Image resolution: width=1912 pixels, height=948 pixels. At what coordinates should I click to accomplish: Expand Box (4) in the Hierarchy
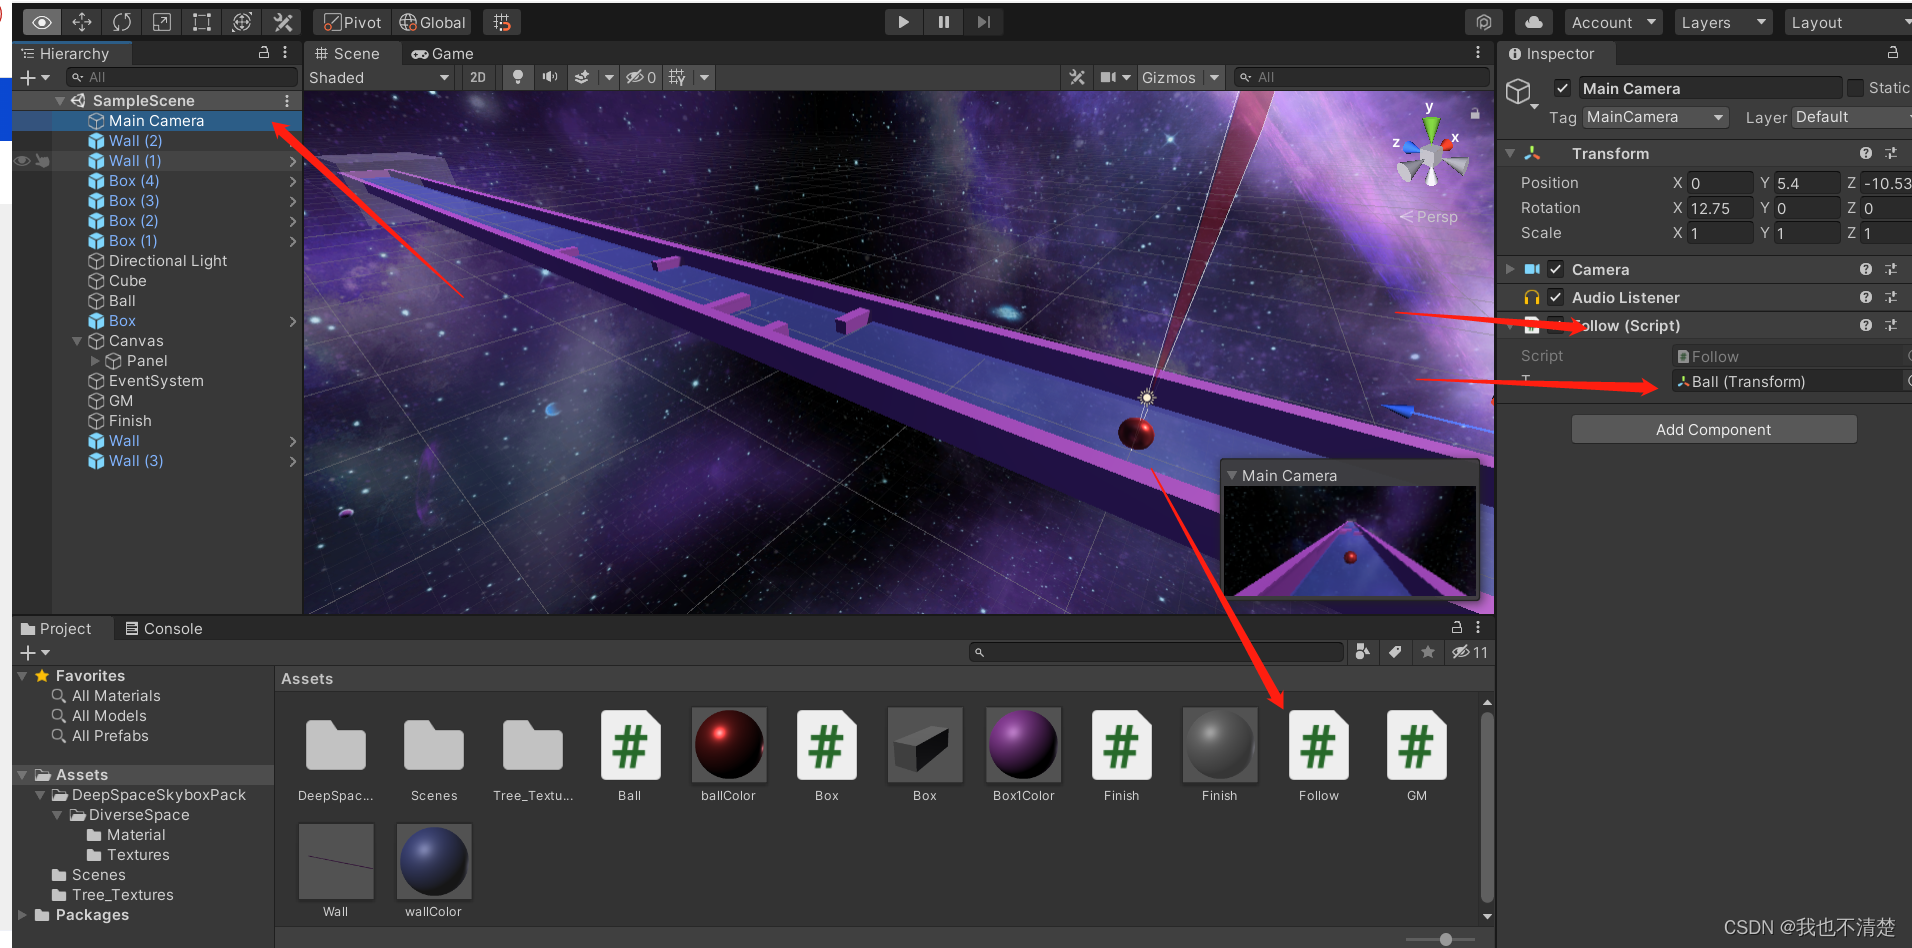[291, 181]
